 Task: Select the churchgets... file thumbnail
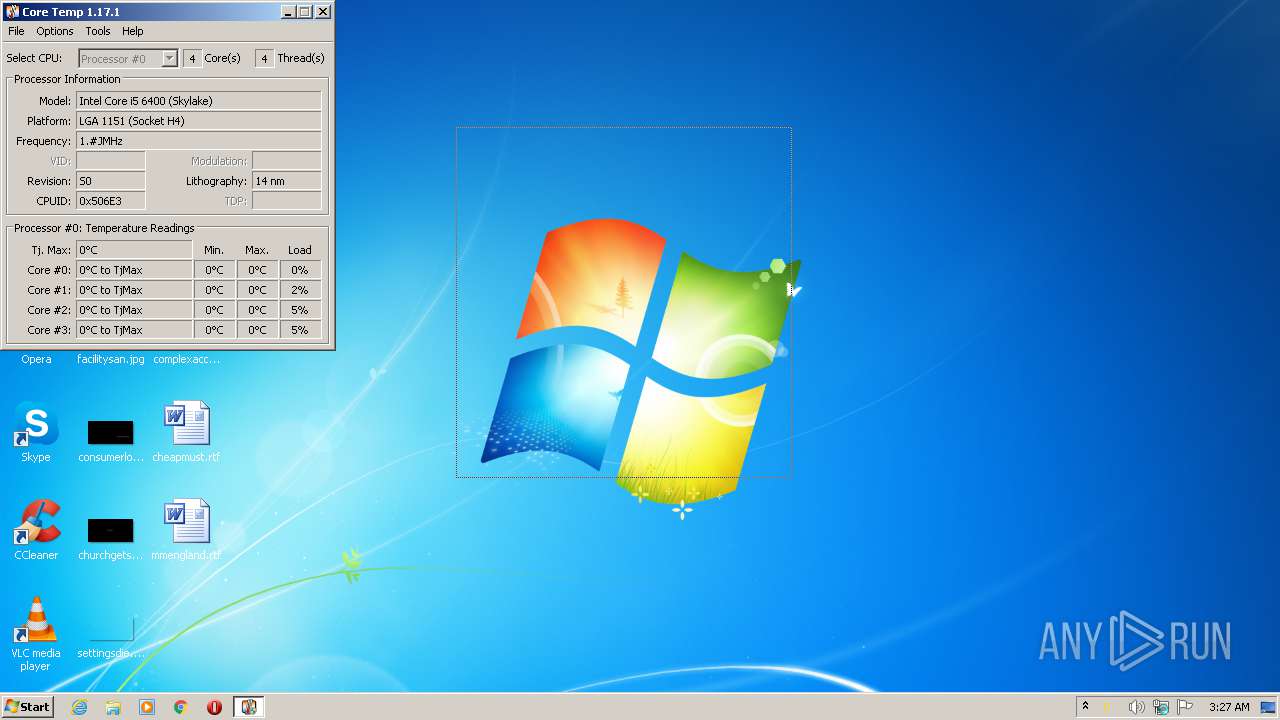[x=111, y=531]
